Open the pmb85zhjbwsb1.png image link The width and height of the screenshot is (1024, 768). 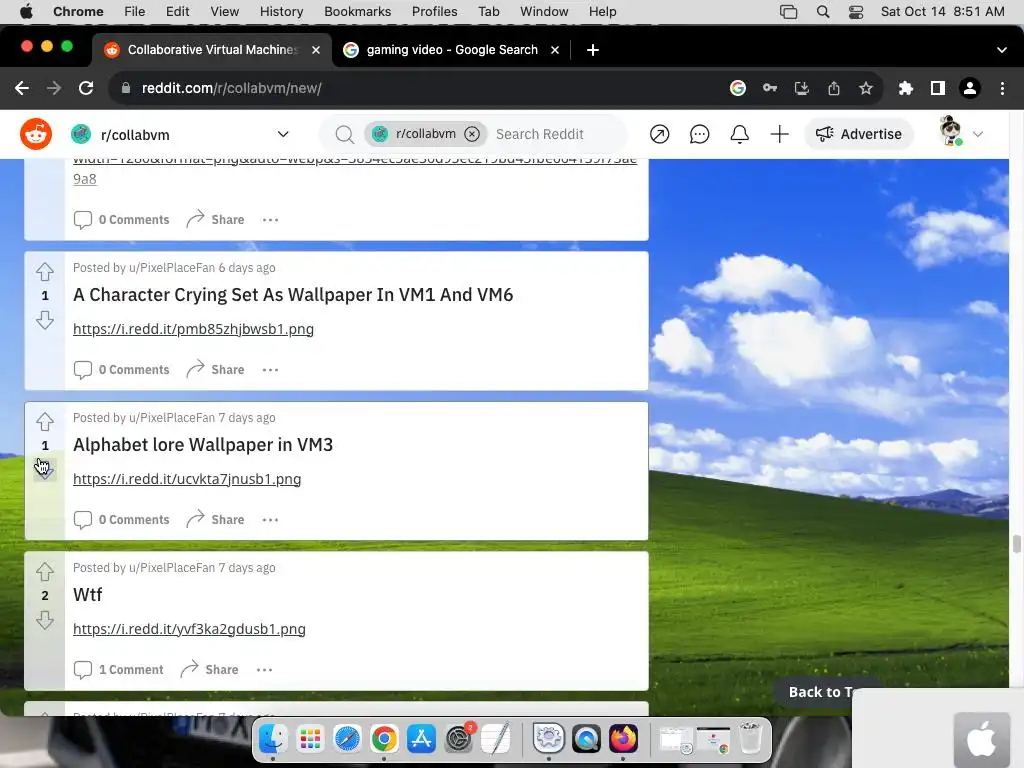[x=193, y=329]
